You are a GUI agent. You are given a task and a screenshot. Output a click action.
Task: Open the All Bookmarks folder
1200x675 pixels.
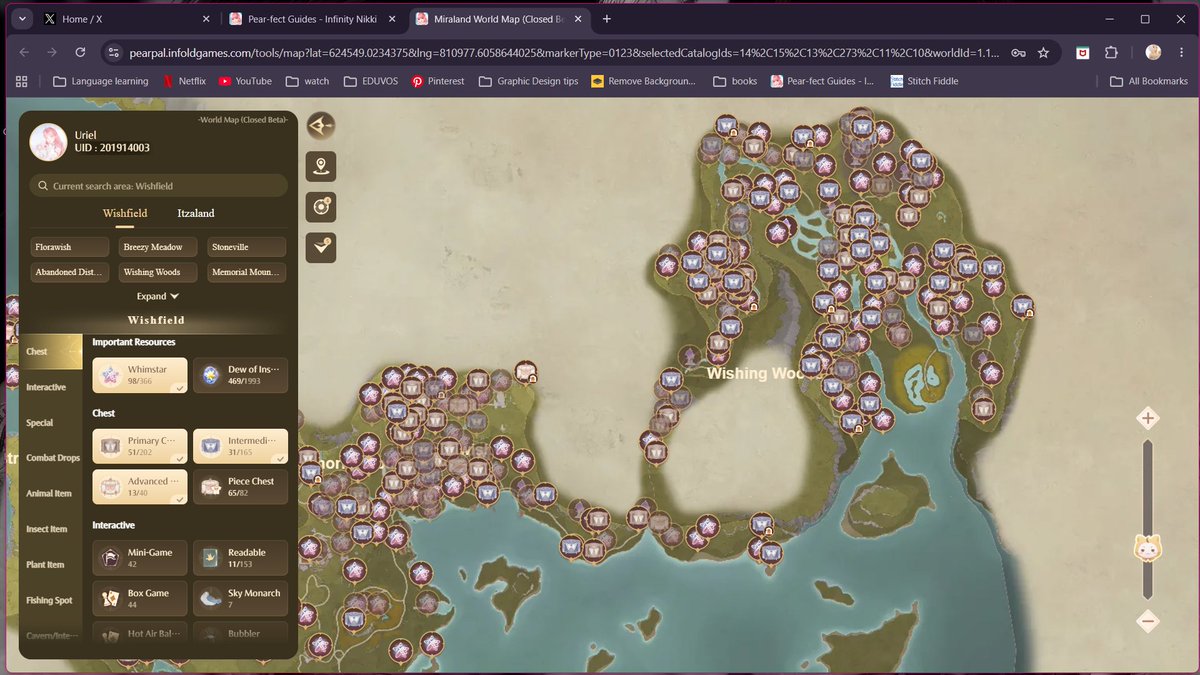[1149, 81]
